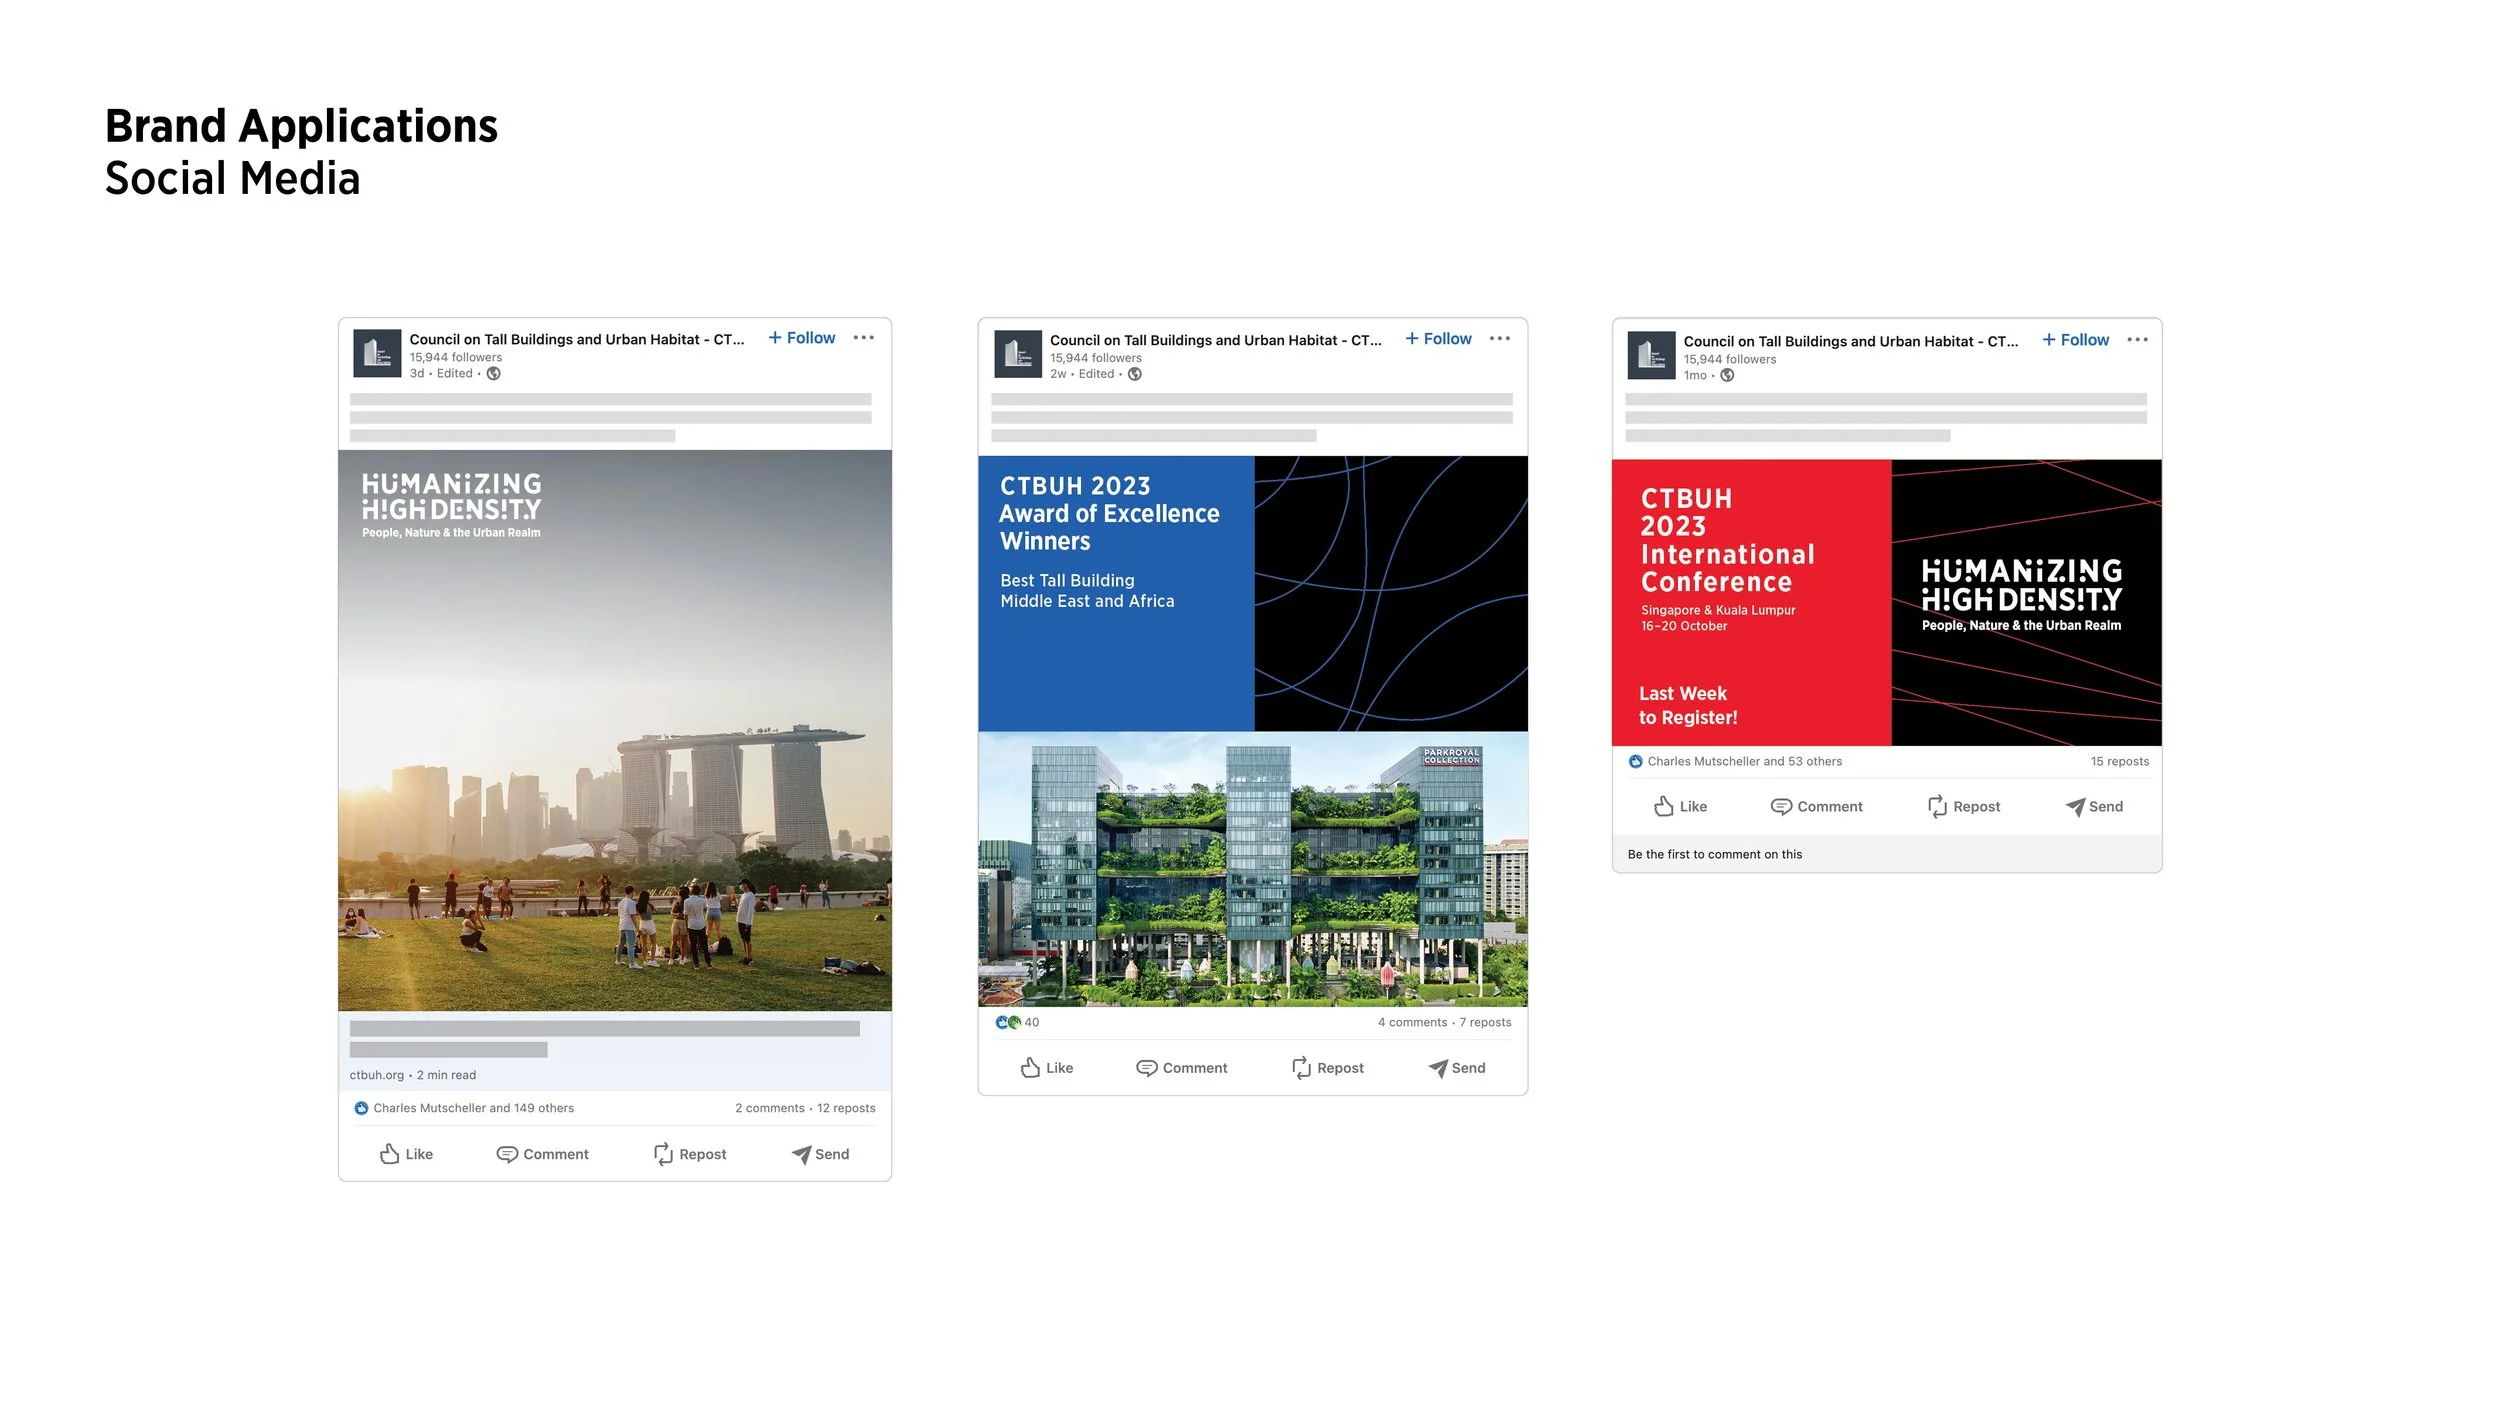Open three-dot menu on Award post
Image resolution: width=2500 pixels, height=1406 pixels.
[x=1499, y=339]
